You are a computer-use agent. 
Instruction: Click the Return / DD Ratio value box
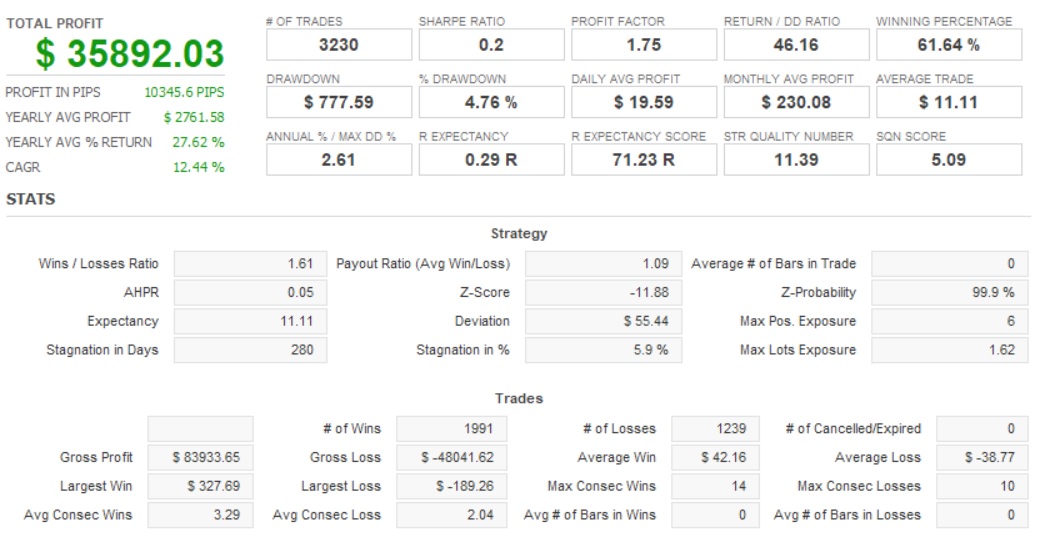796,45
